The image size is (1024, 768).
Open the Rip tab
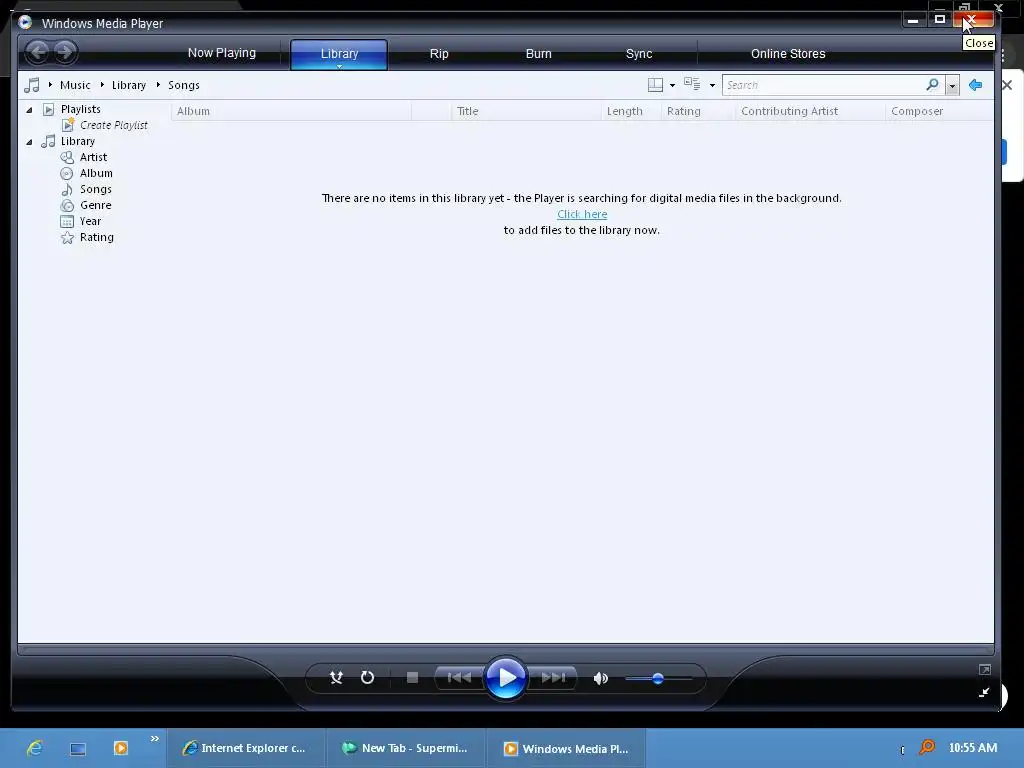coord(439,54)
